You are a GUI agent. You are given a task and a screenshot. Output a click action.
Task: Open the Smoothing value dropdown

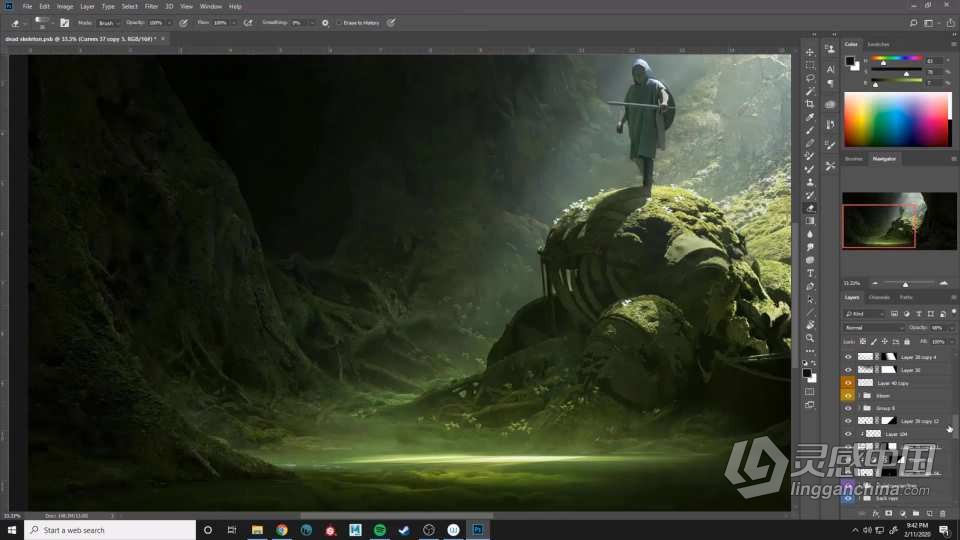coord(312,23)
